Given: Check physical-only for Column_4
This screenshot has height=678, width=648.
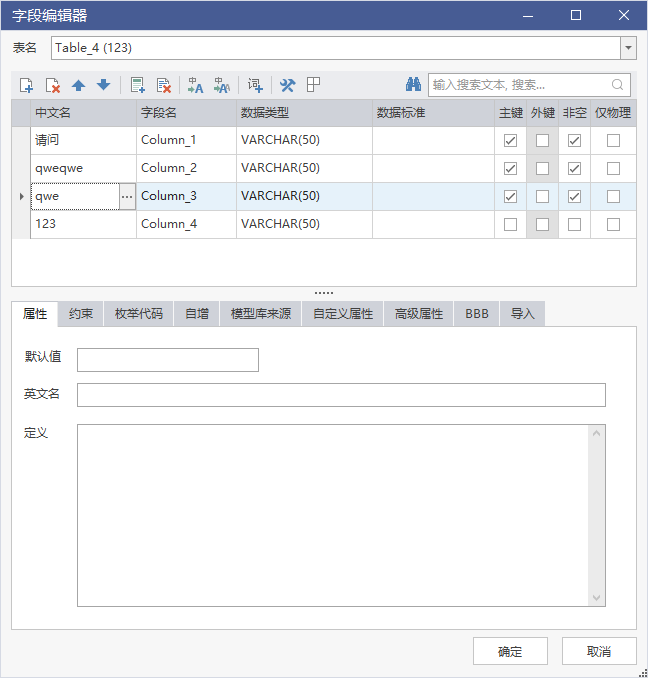Looking at the screenshot, I should tap(613, 225).
